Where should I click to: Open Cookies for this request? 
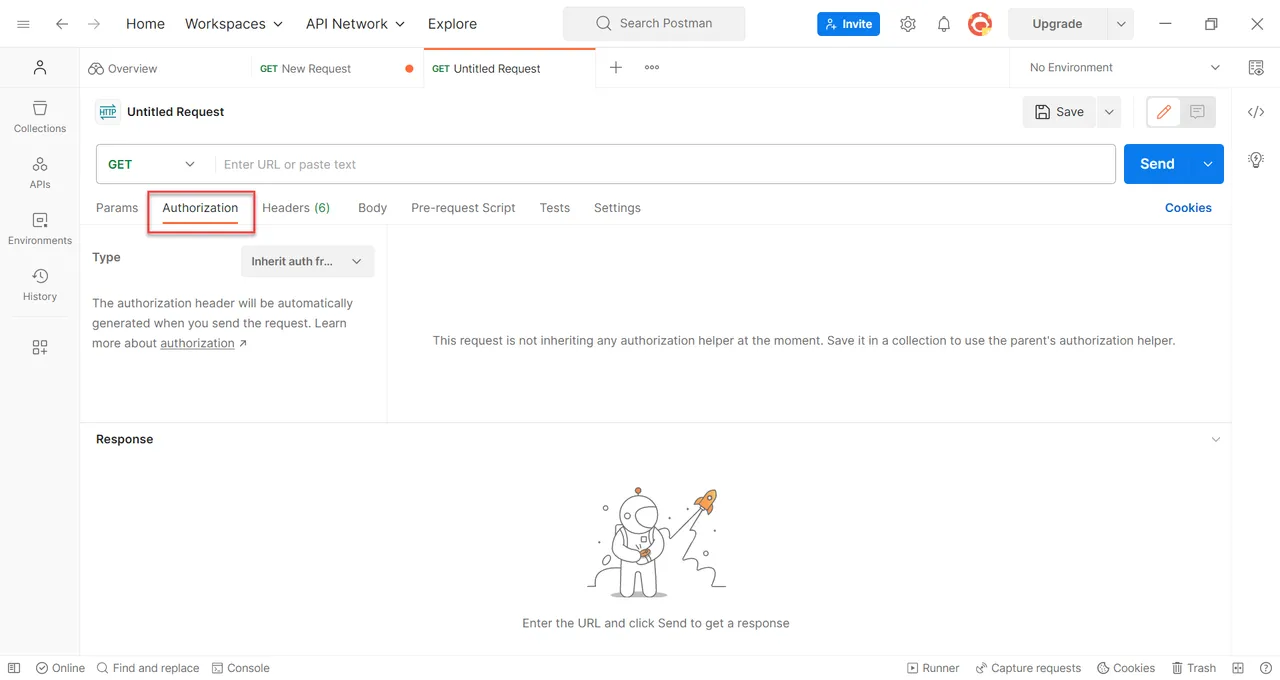(x=1188, y=207)
